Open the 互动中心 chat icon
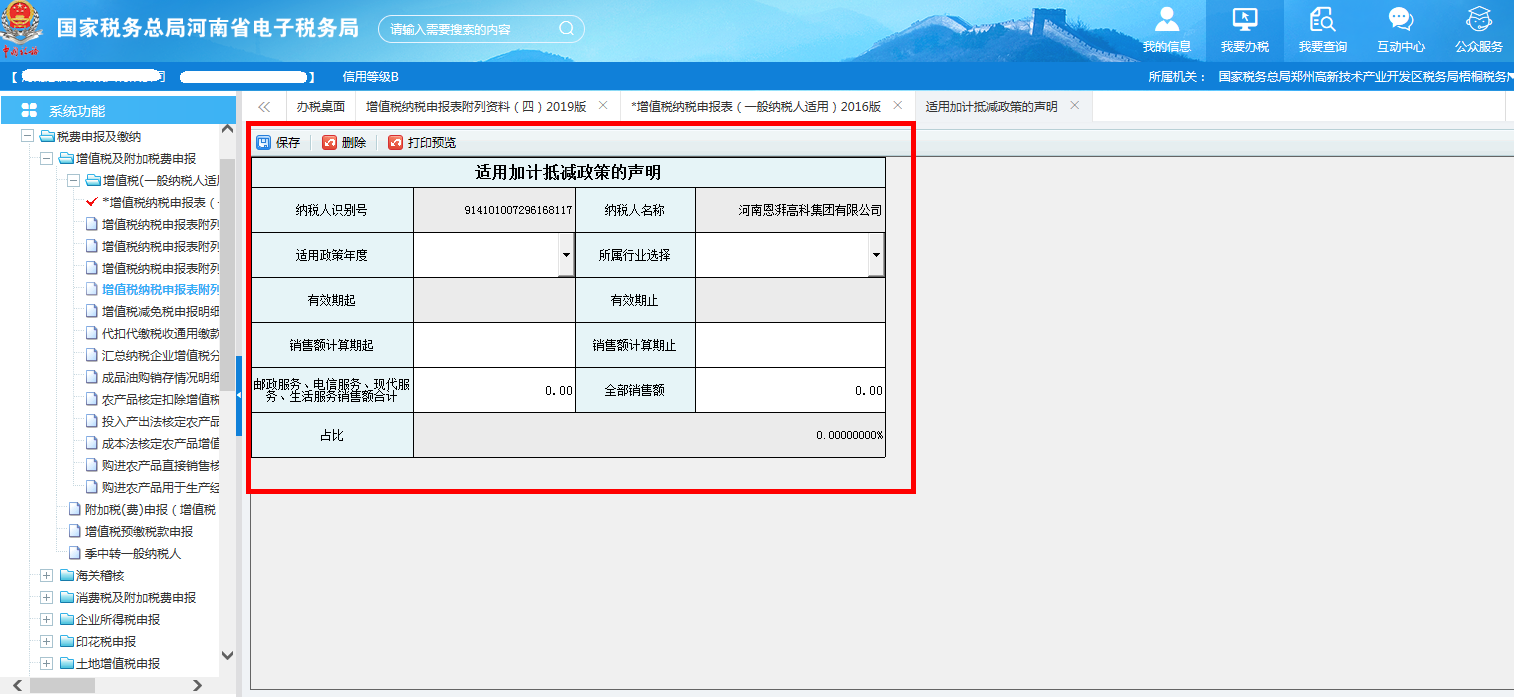Viewport: 1514px width, 697px height. (x=1399, y=20)
